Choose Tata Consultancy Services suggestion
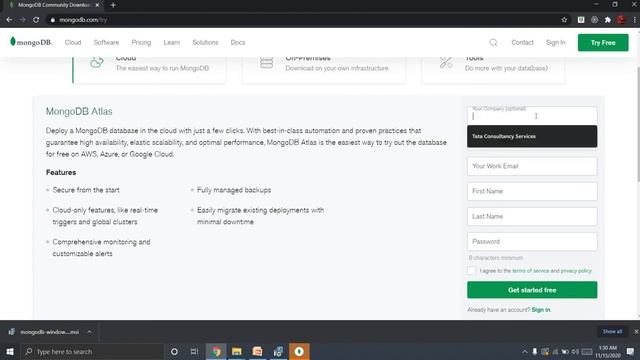This screenshot has width=640, height=360. [x=532, y=136]
